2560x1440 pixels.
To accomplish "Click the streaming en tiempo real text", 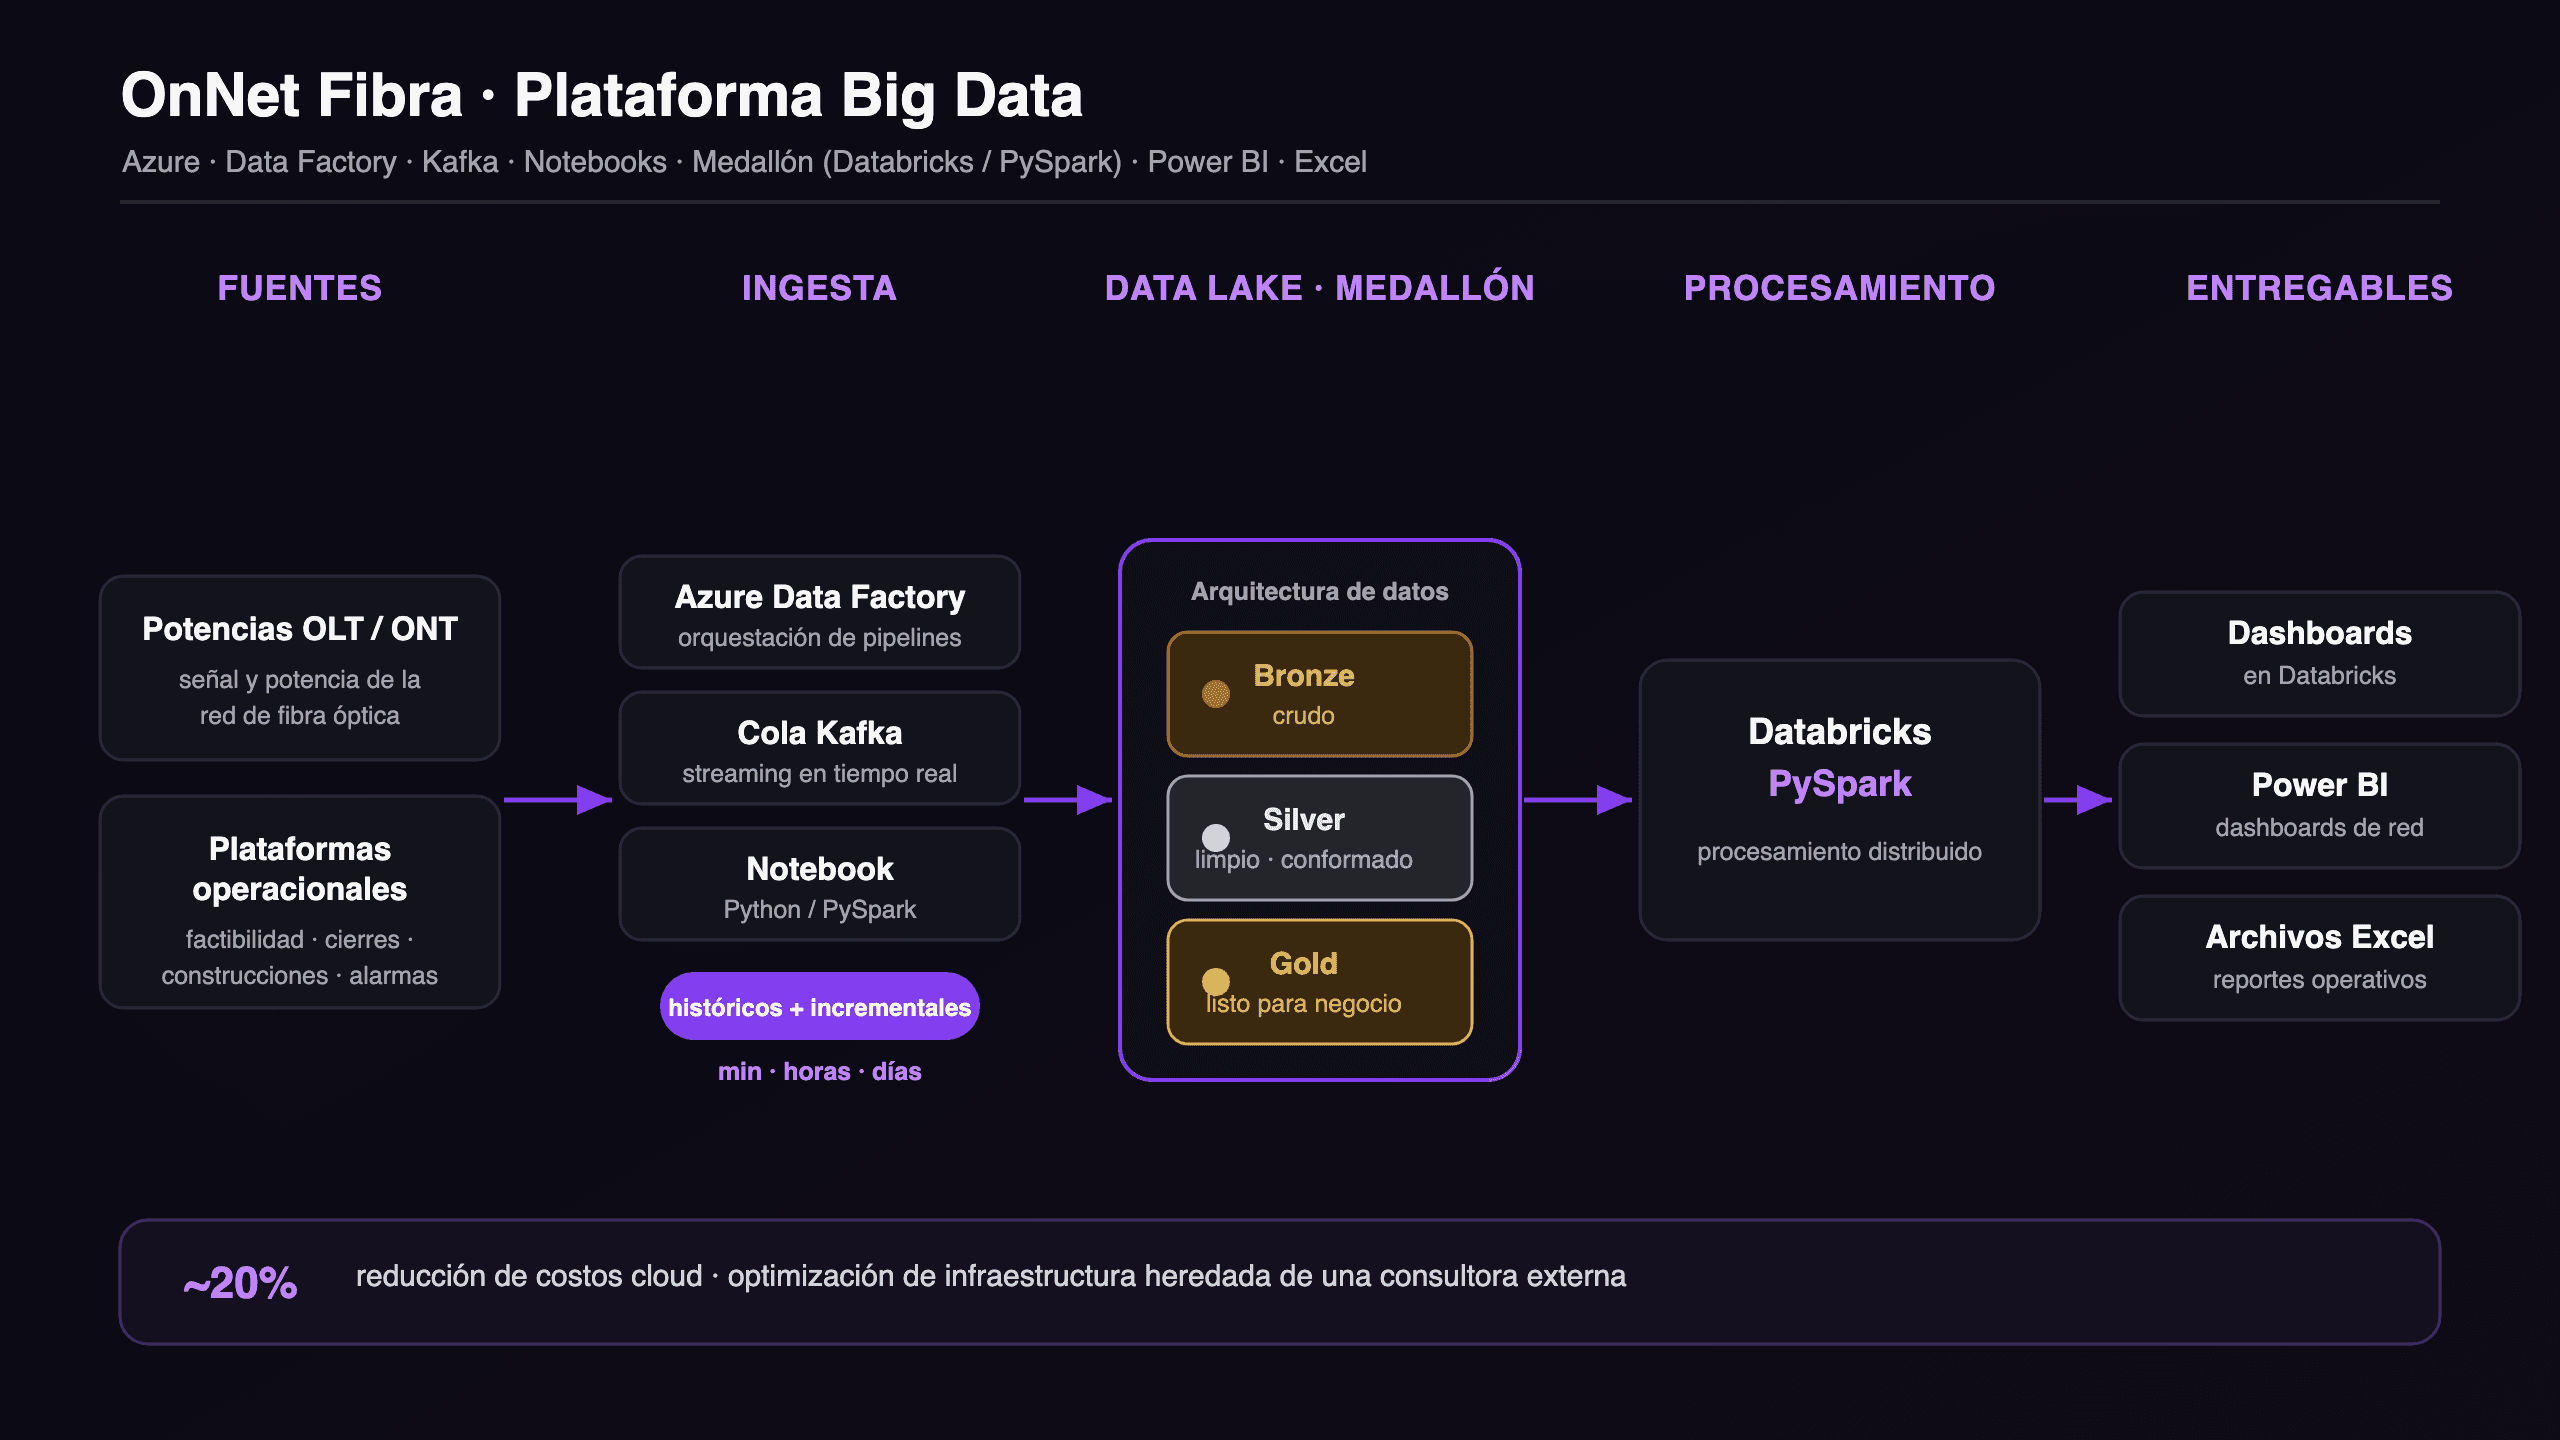I will (820, 774).
